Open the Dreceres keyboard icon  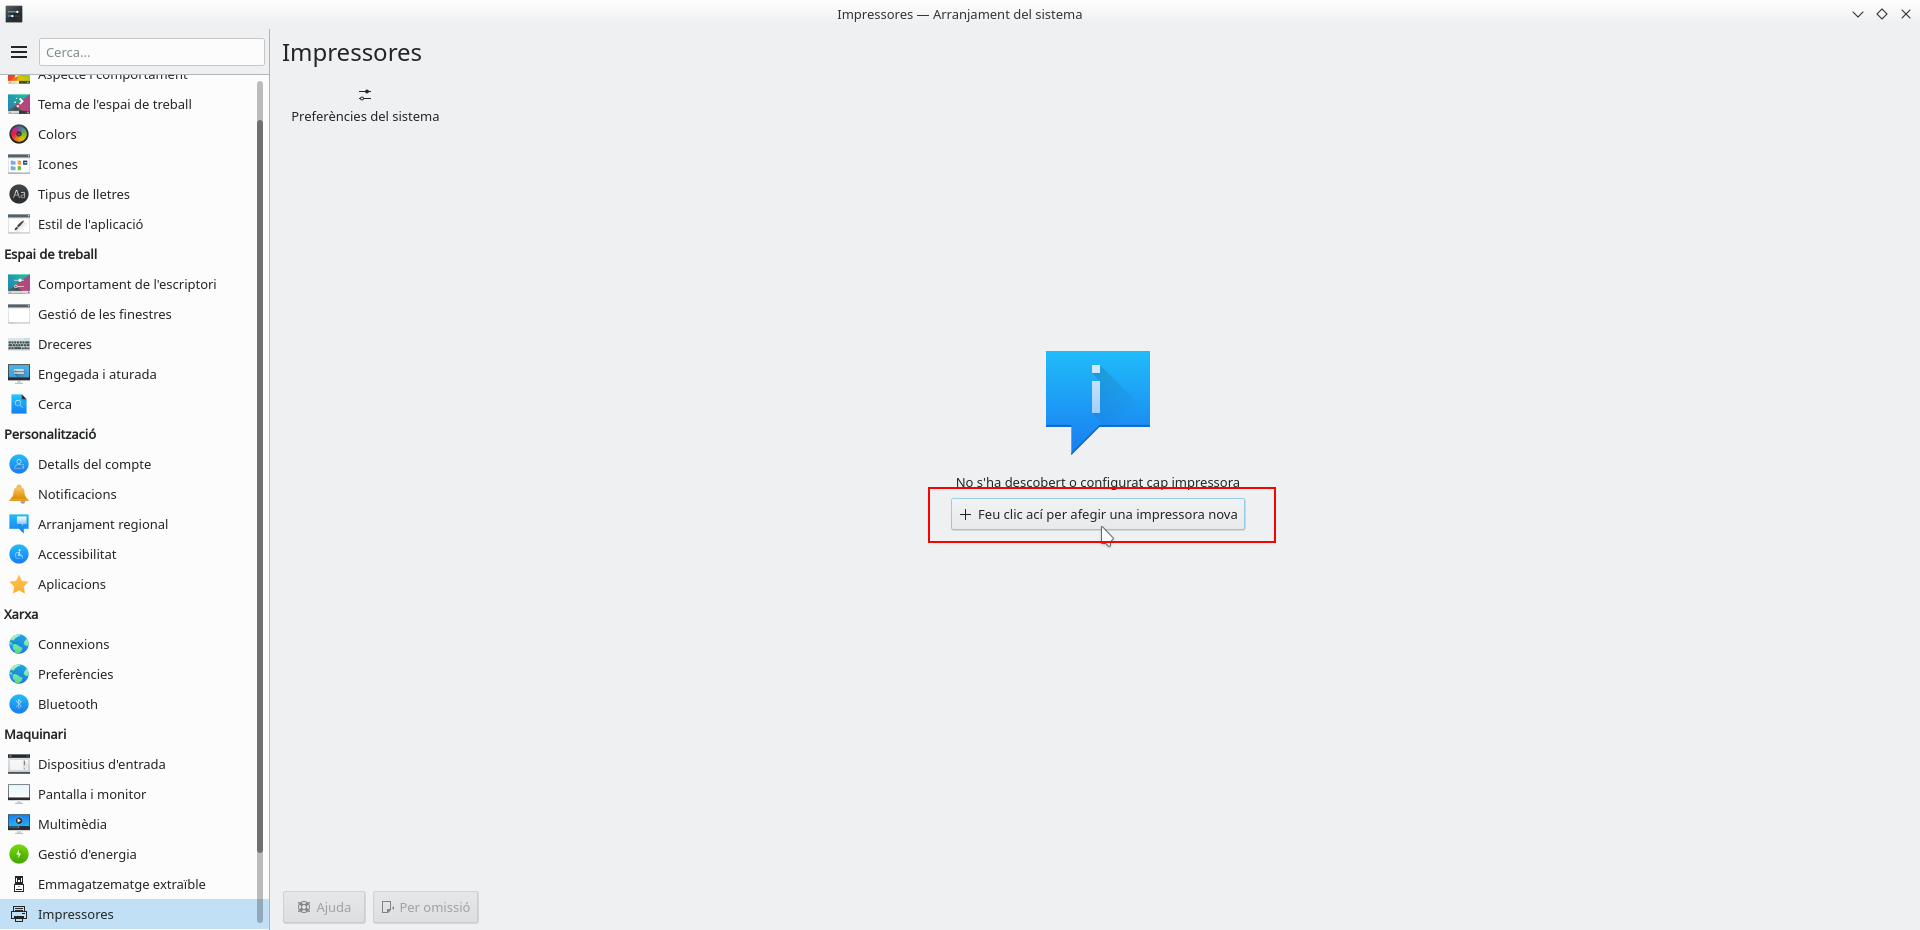point(19,344)
